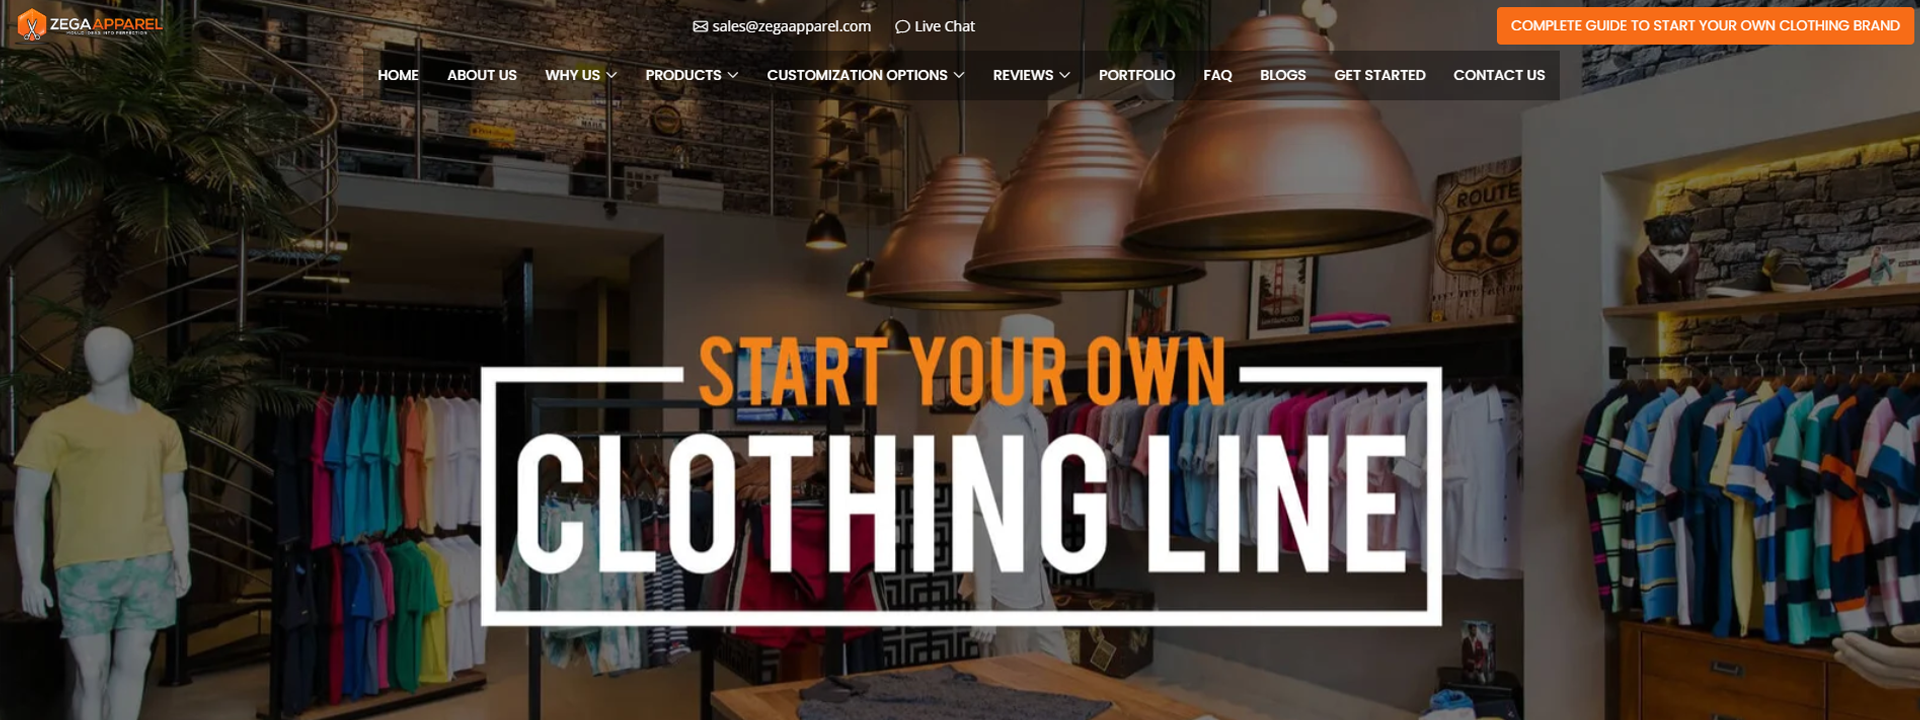This screenshot has width=1920, height=720.
Task: Open the Home menu item
Action: point(398,75)
